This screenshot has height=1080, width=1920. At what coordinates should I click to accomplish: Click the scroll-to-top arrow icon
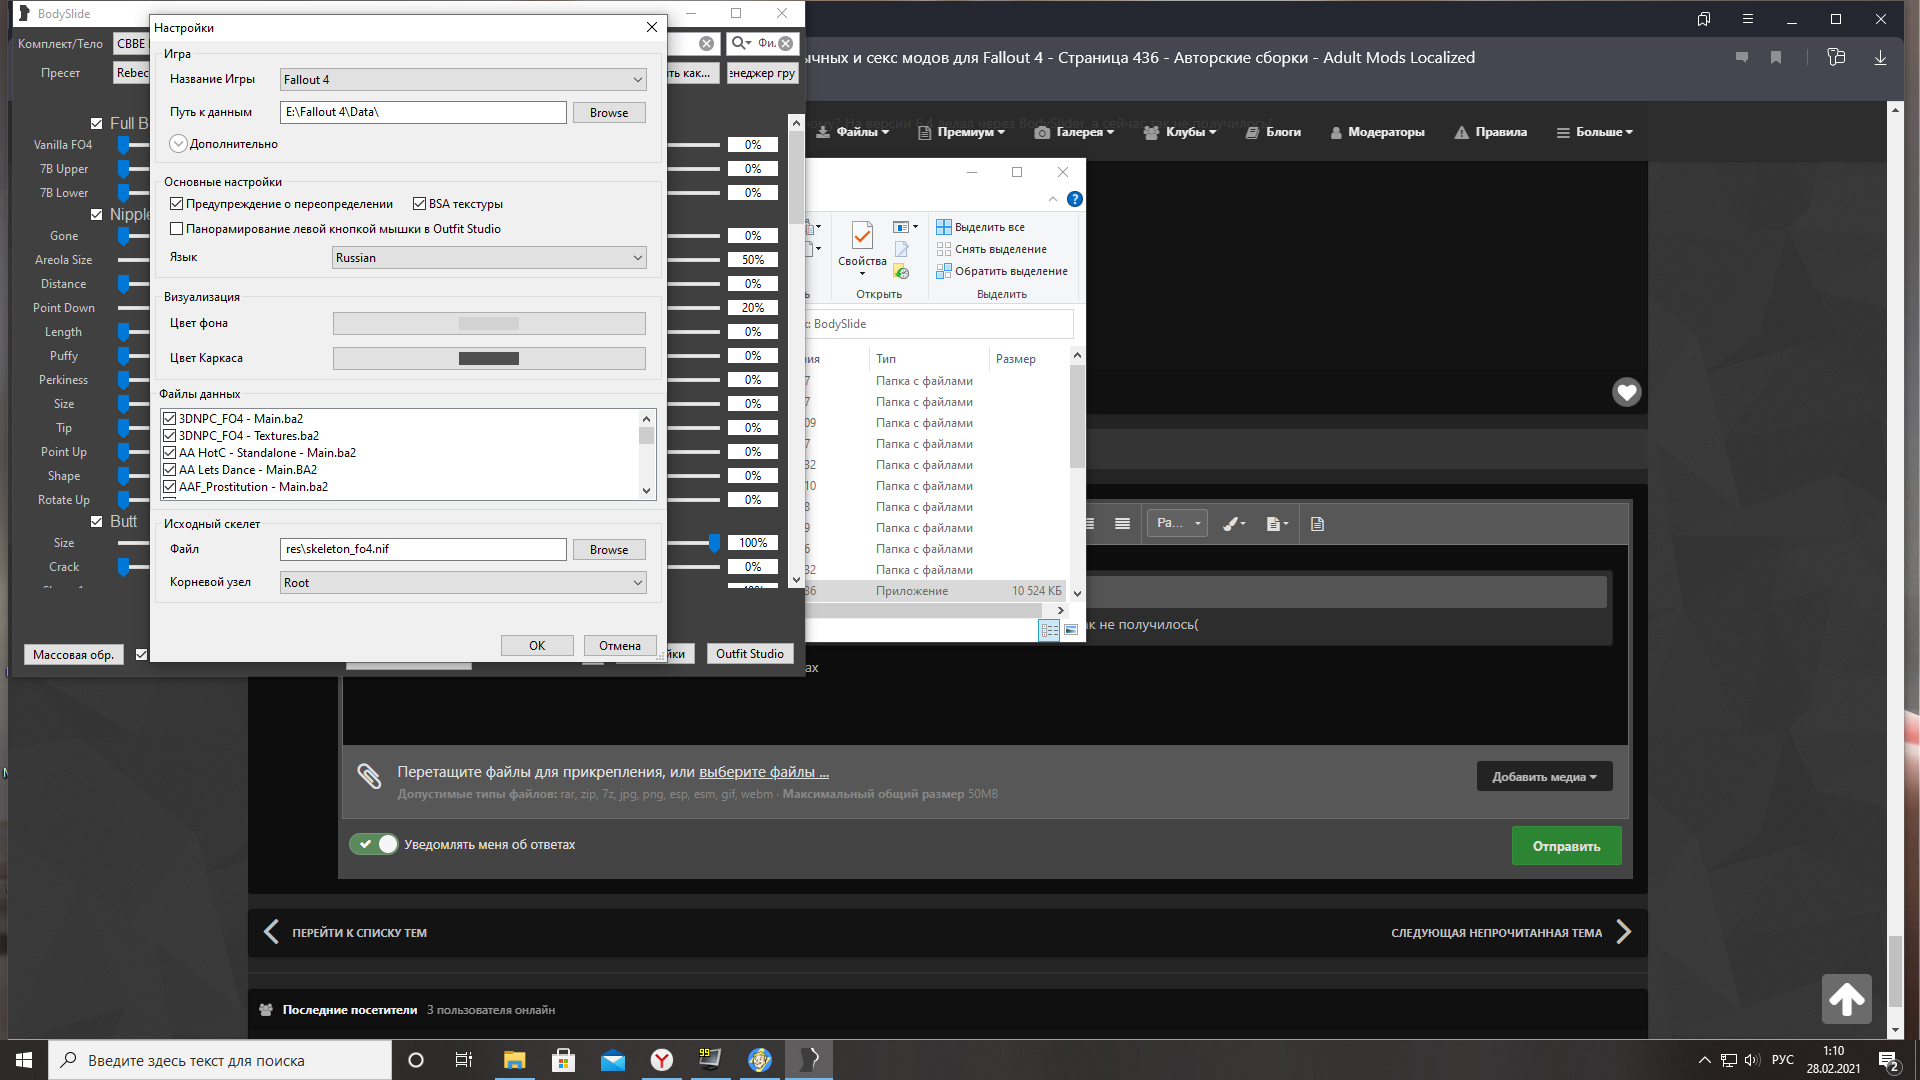(x=1846, y=998)
